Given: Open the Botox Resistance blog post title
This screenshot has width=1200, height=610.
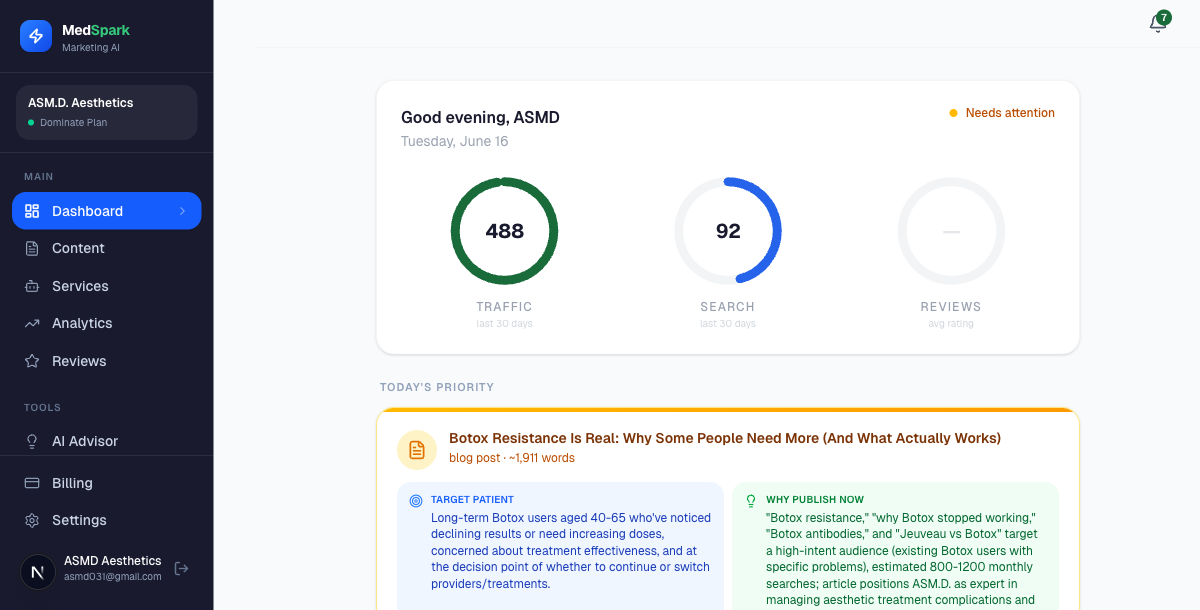Looking at the screenshot, I should (725, 438).
